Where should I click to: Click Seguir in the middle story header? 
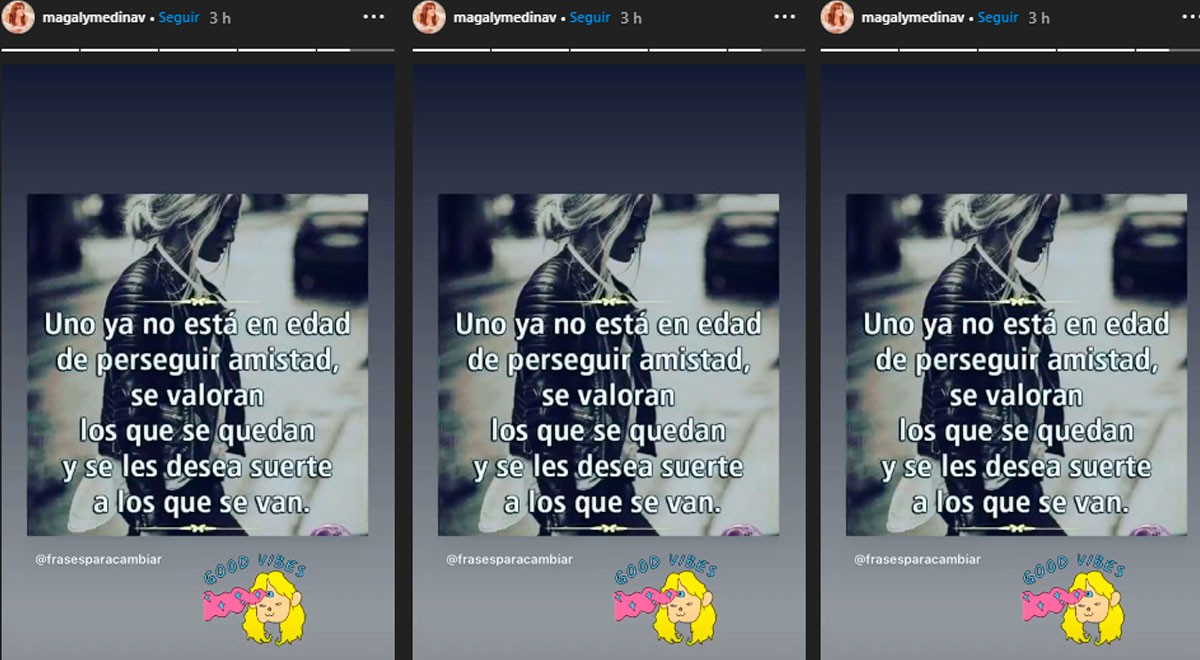click(590, 18)
